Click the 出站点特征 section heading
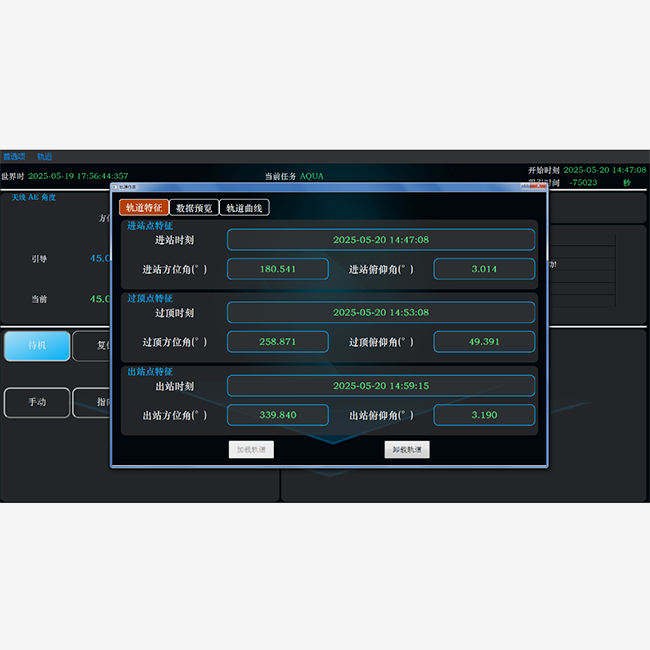650x650 pixels. tap(150, 371)
